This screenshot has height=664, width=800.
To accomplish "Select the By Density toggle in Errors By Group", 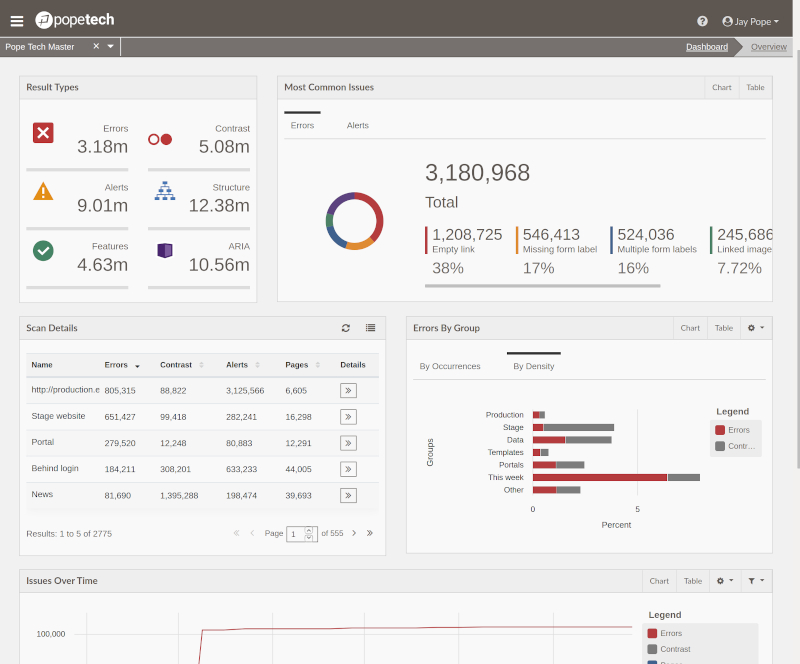I will 533,366.
